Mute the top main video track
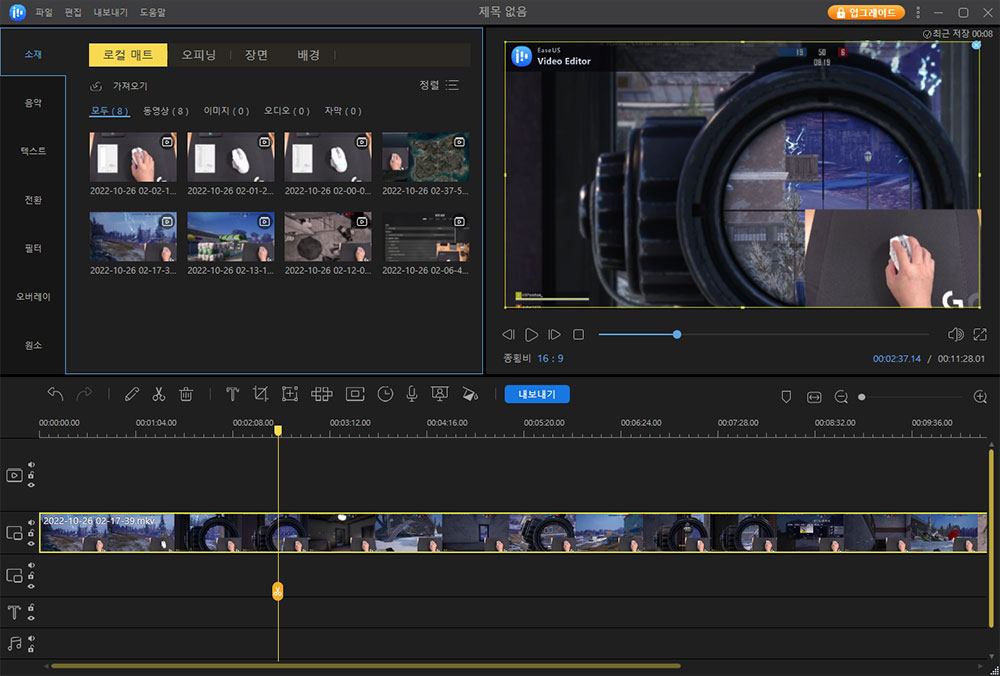Screen dimensions: 1000x676 (31, 465)
